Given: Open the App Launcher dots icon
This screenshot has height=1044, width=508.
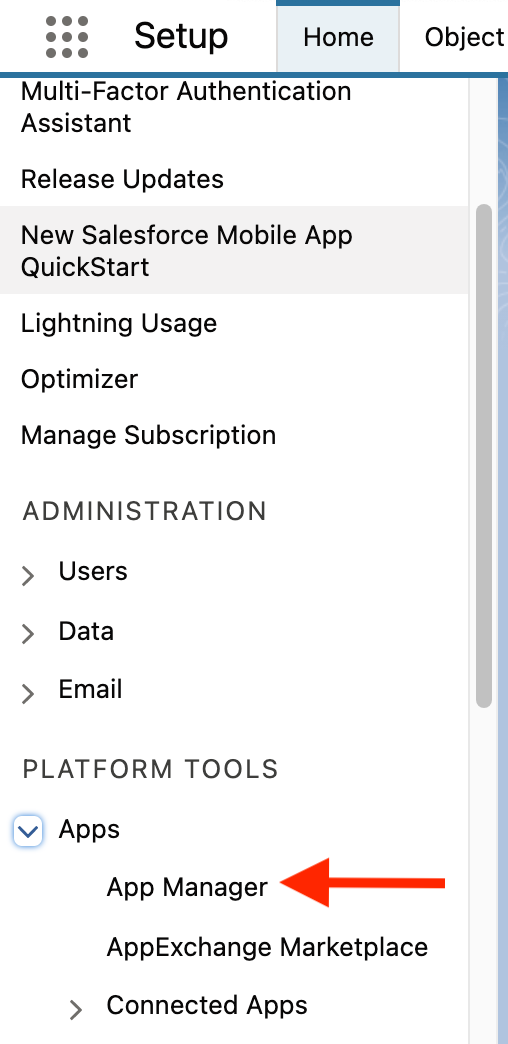Looking at the screenshot, I should pyautogui.click(x=67, y=37).
